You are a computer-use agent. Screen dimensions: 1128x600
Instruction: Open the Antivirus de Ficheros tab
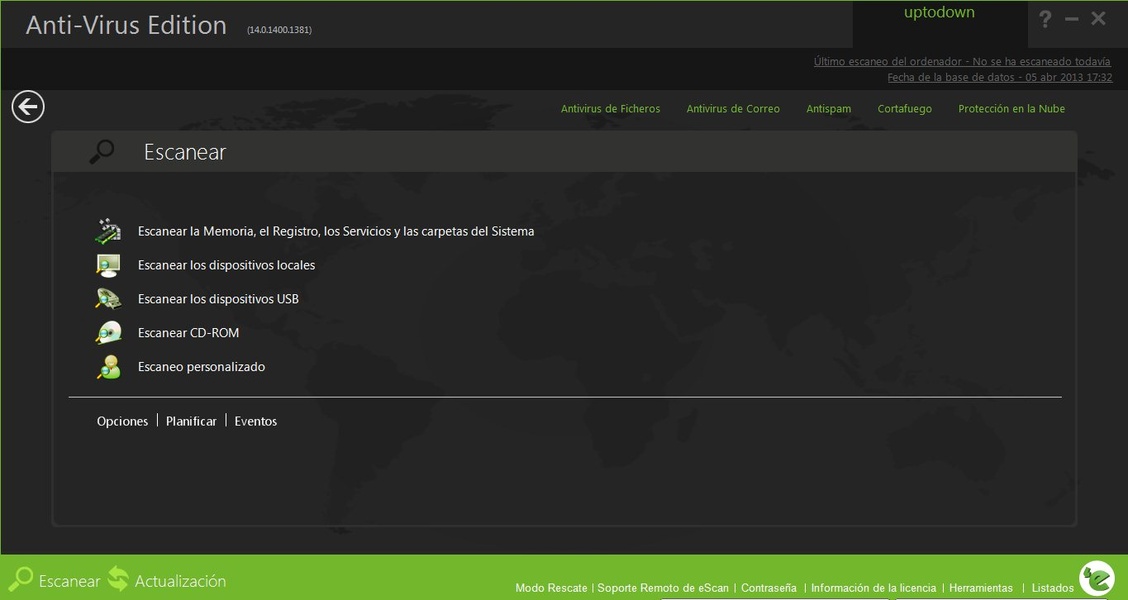pos(610,109)
